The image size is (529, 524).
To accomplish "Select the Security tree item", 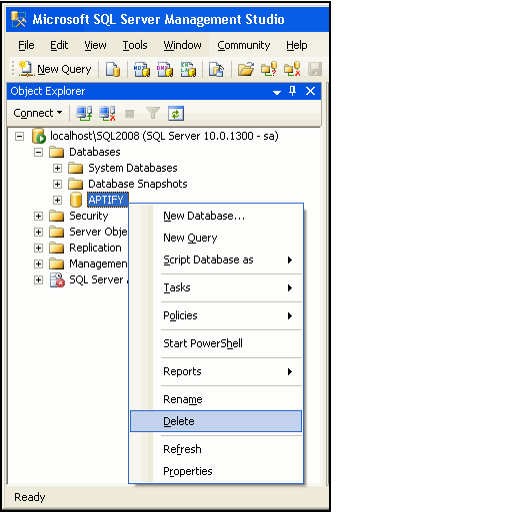I will coord(89,216).
